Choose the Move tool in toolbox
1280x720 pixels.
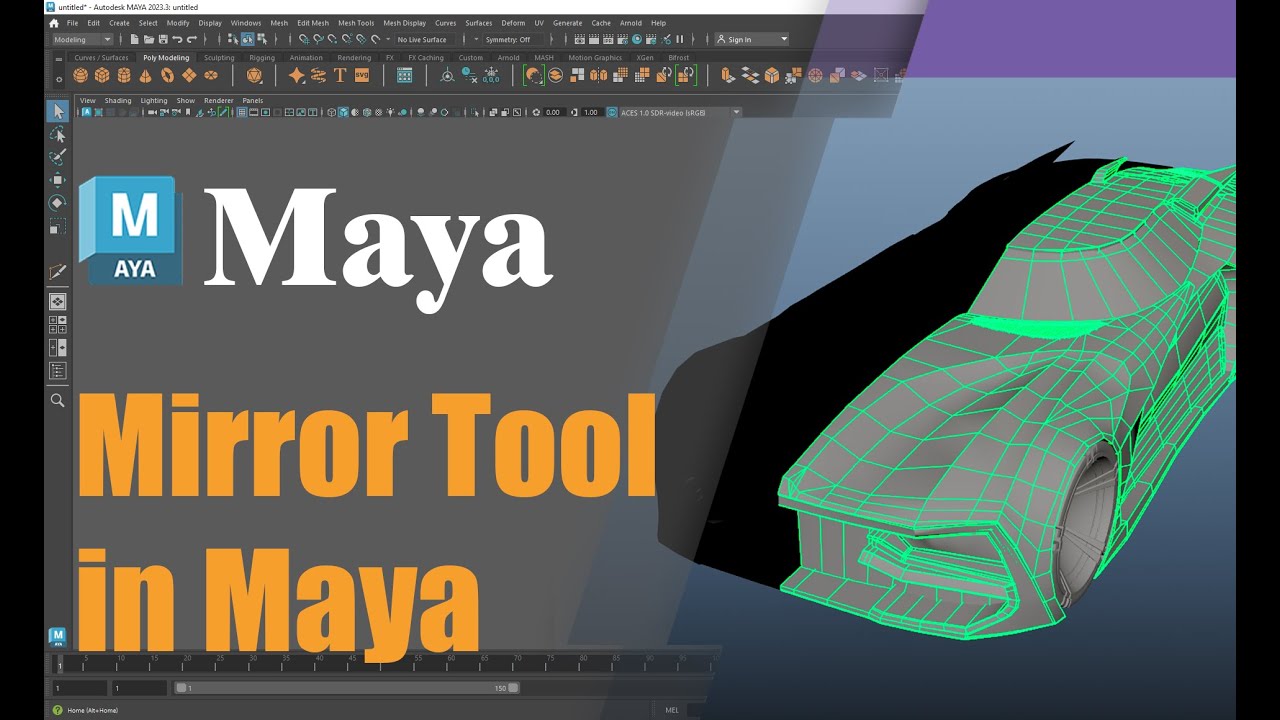point(58,180)
